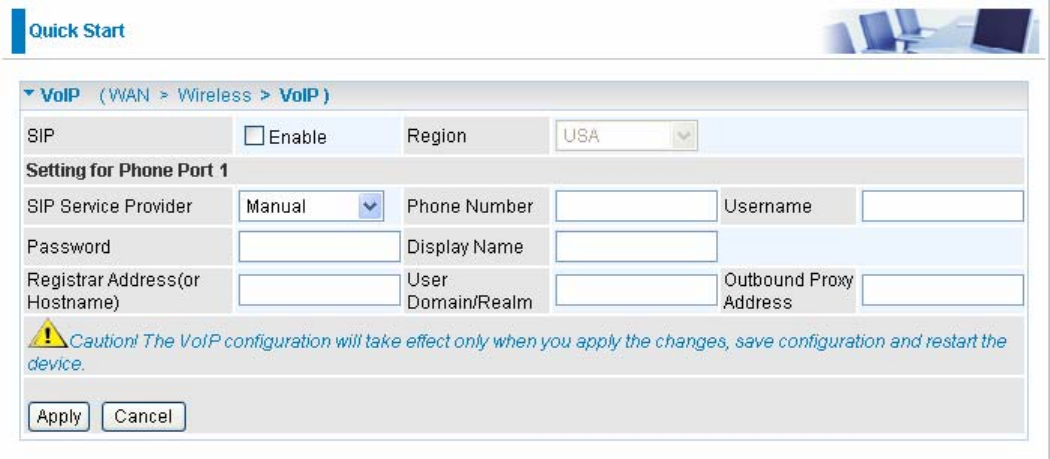Click the Outbound Proxy Address field
Image resolution: width=1050 pixels, height=459 pixels.
click(x=943, y=290)
